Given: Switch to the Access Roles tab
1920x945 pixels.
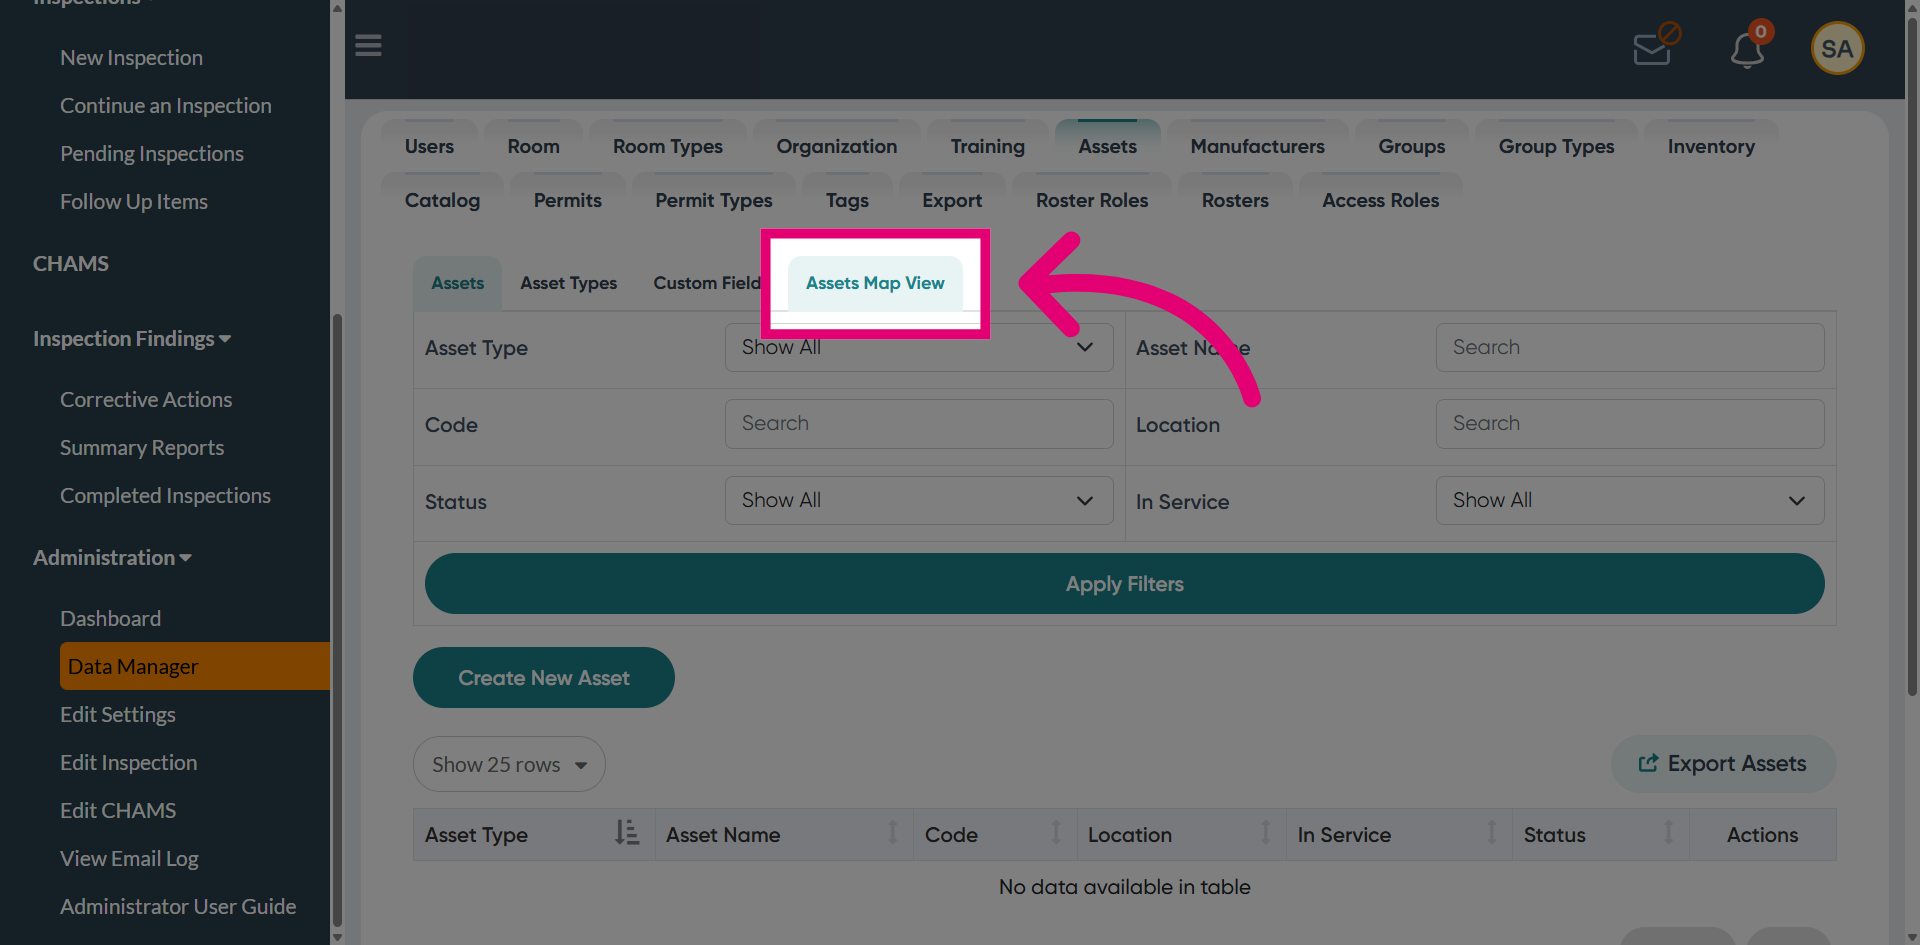Looking at the screenshot, I should [x=1380, y=200].
